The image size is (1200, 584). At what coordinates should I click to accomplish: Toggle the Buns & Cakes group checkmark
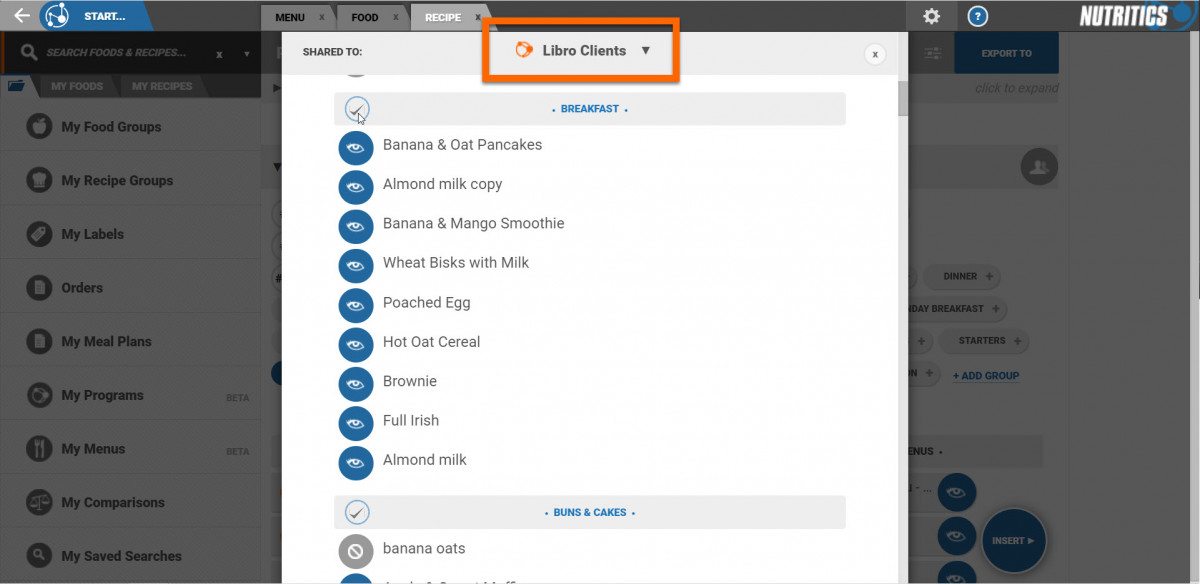pos(357,512)
